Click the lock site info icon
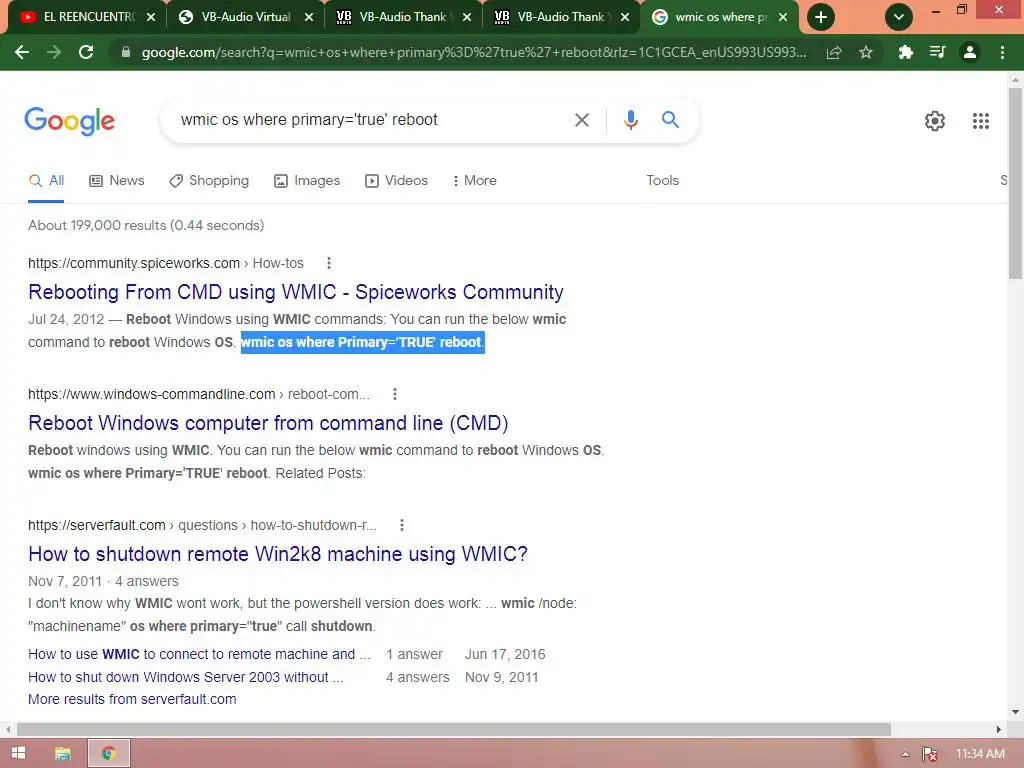 tap(125, 52)
